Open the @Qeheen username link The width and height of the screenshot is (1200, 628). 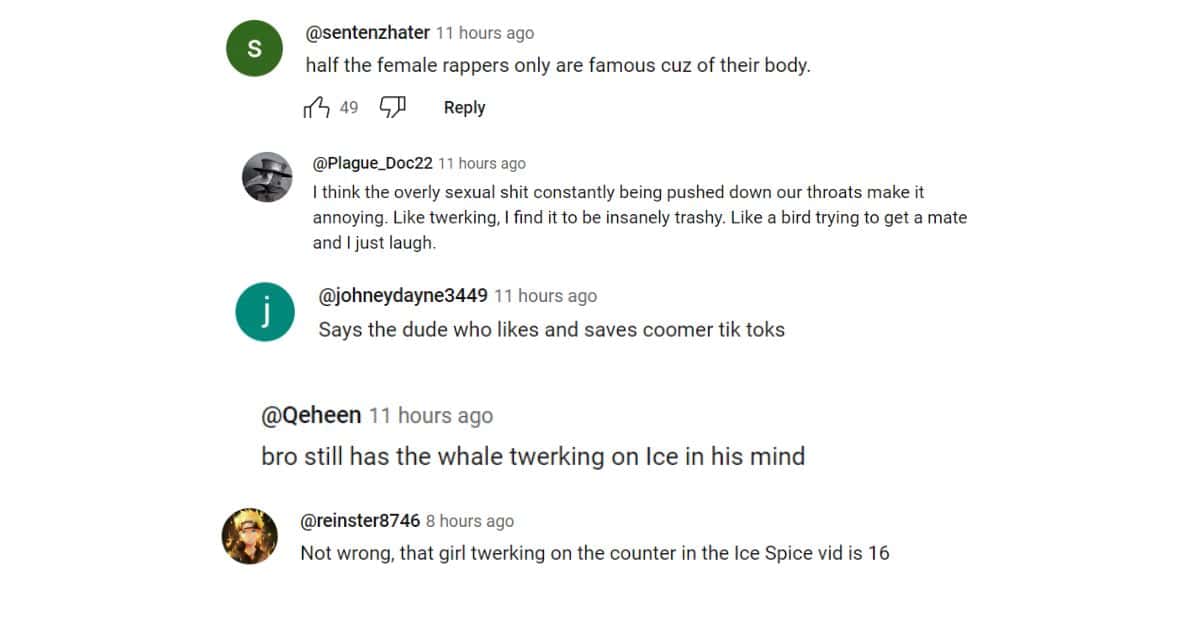311,415
